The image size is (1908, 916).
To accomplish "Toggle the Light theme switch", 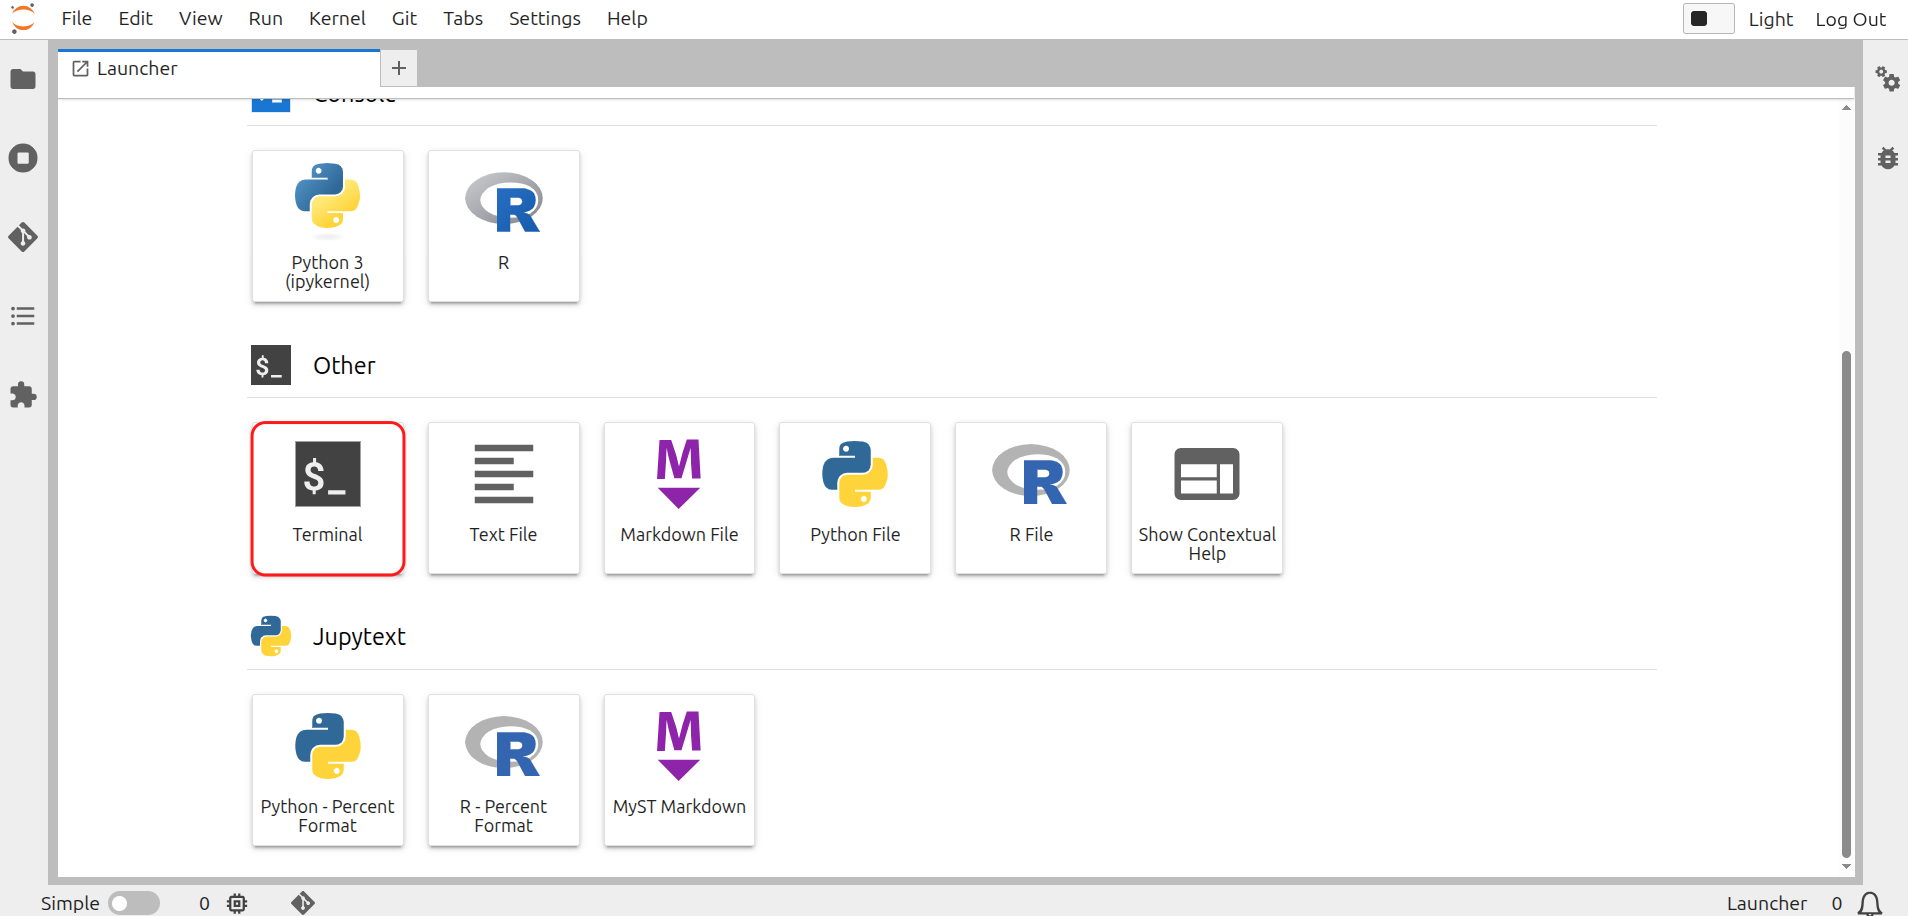I will coord(1708,19).
